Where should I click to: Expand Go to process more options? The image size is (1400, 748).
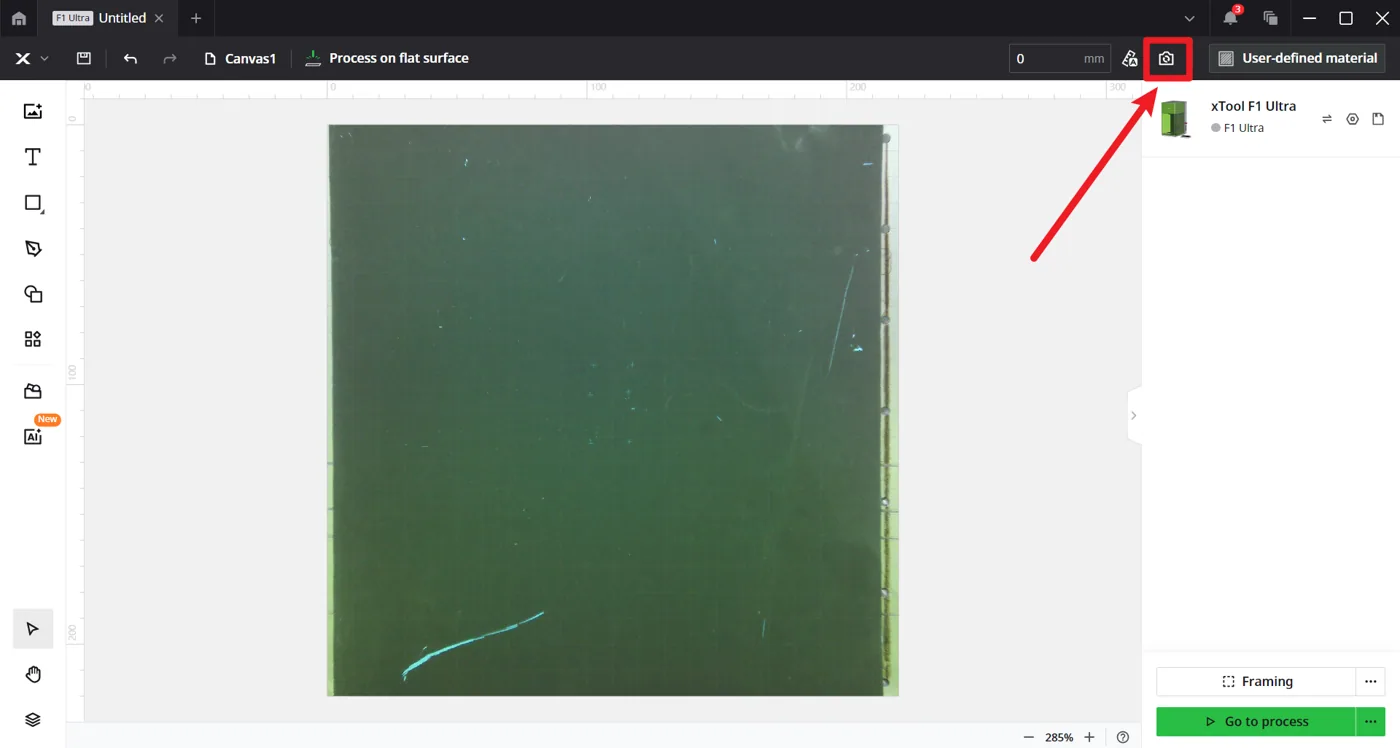pos(1370,721)
